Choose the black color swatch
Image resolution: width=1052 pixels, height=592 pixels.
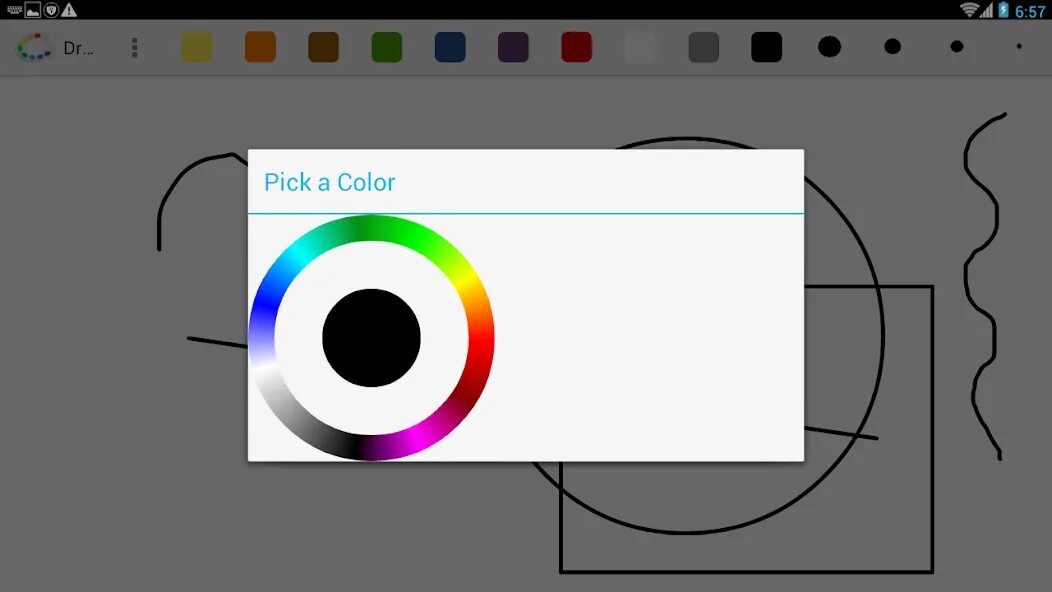click(x=767, y=47)
